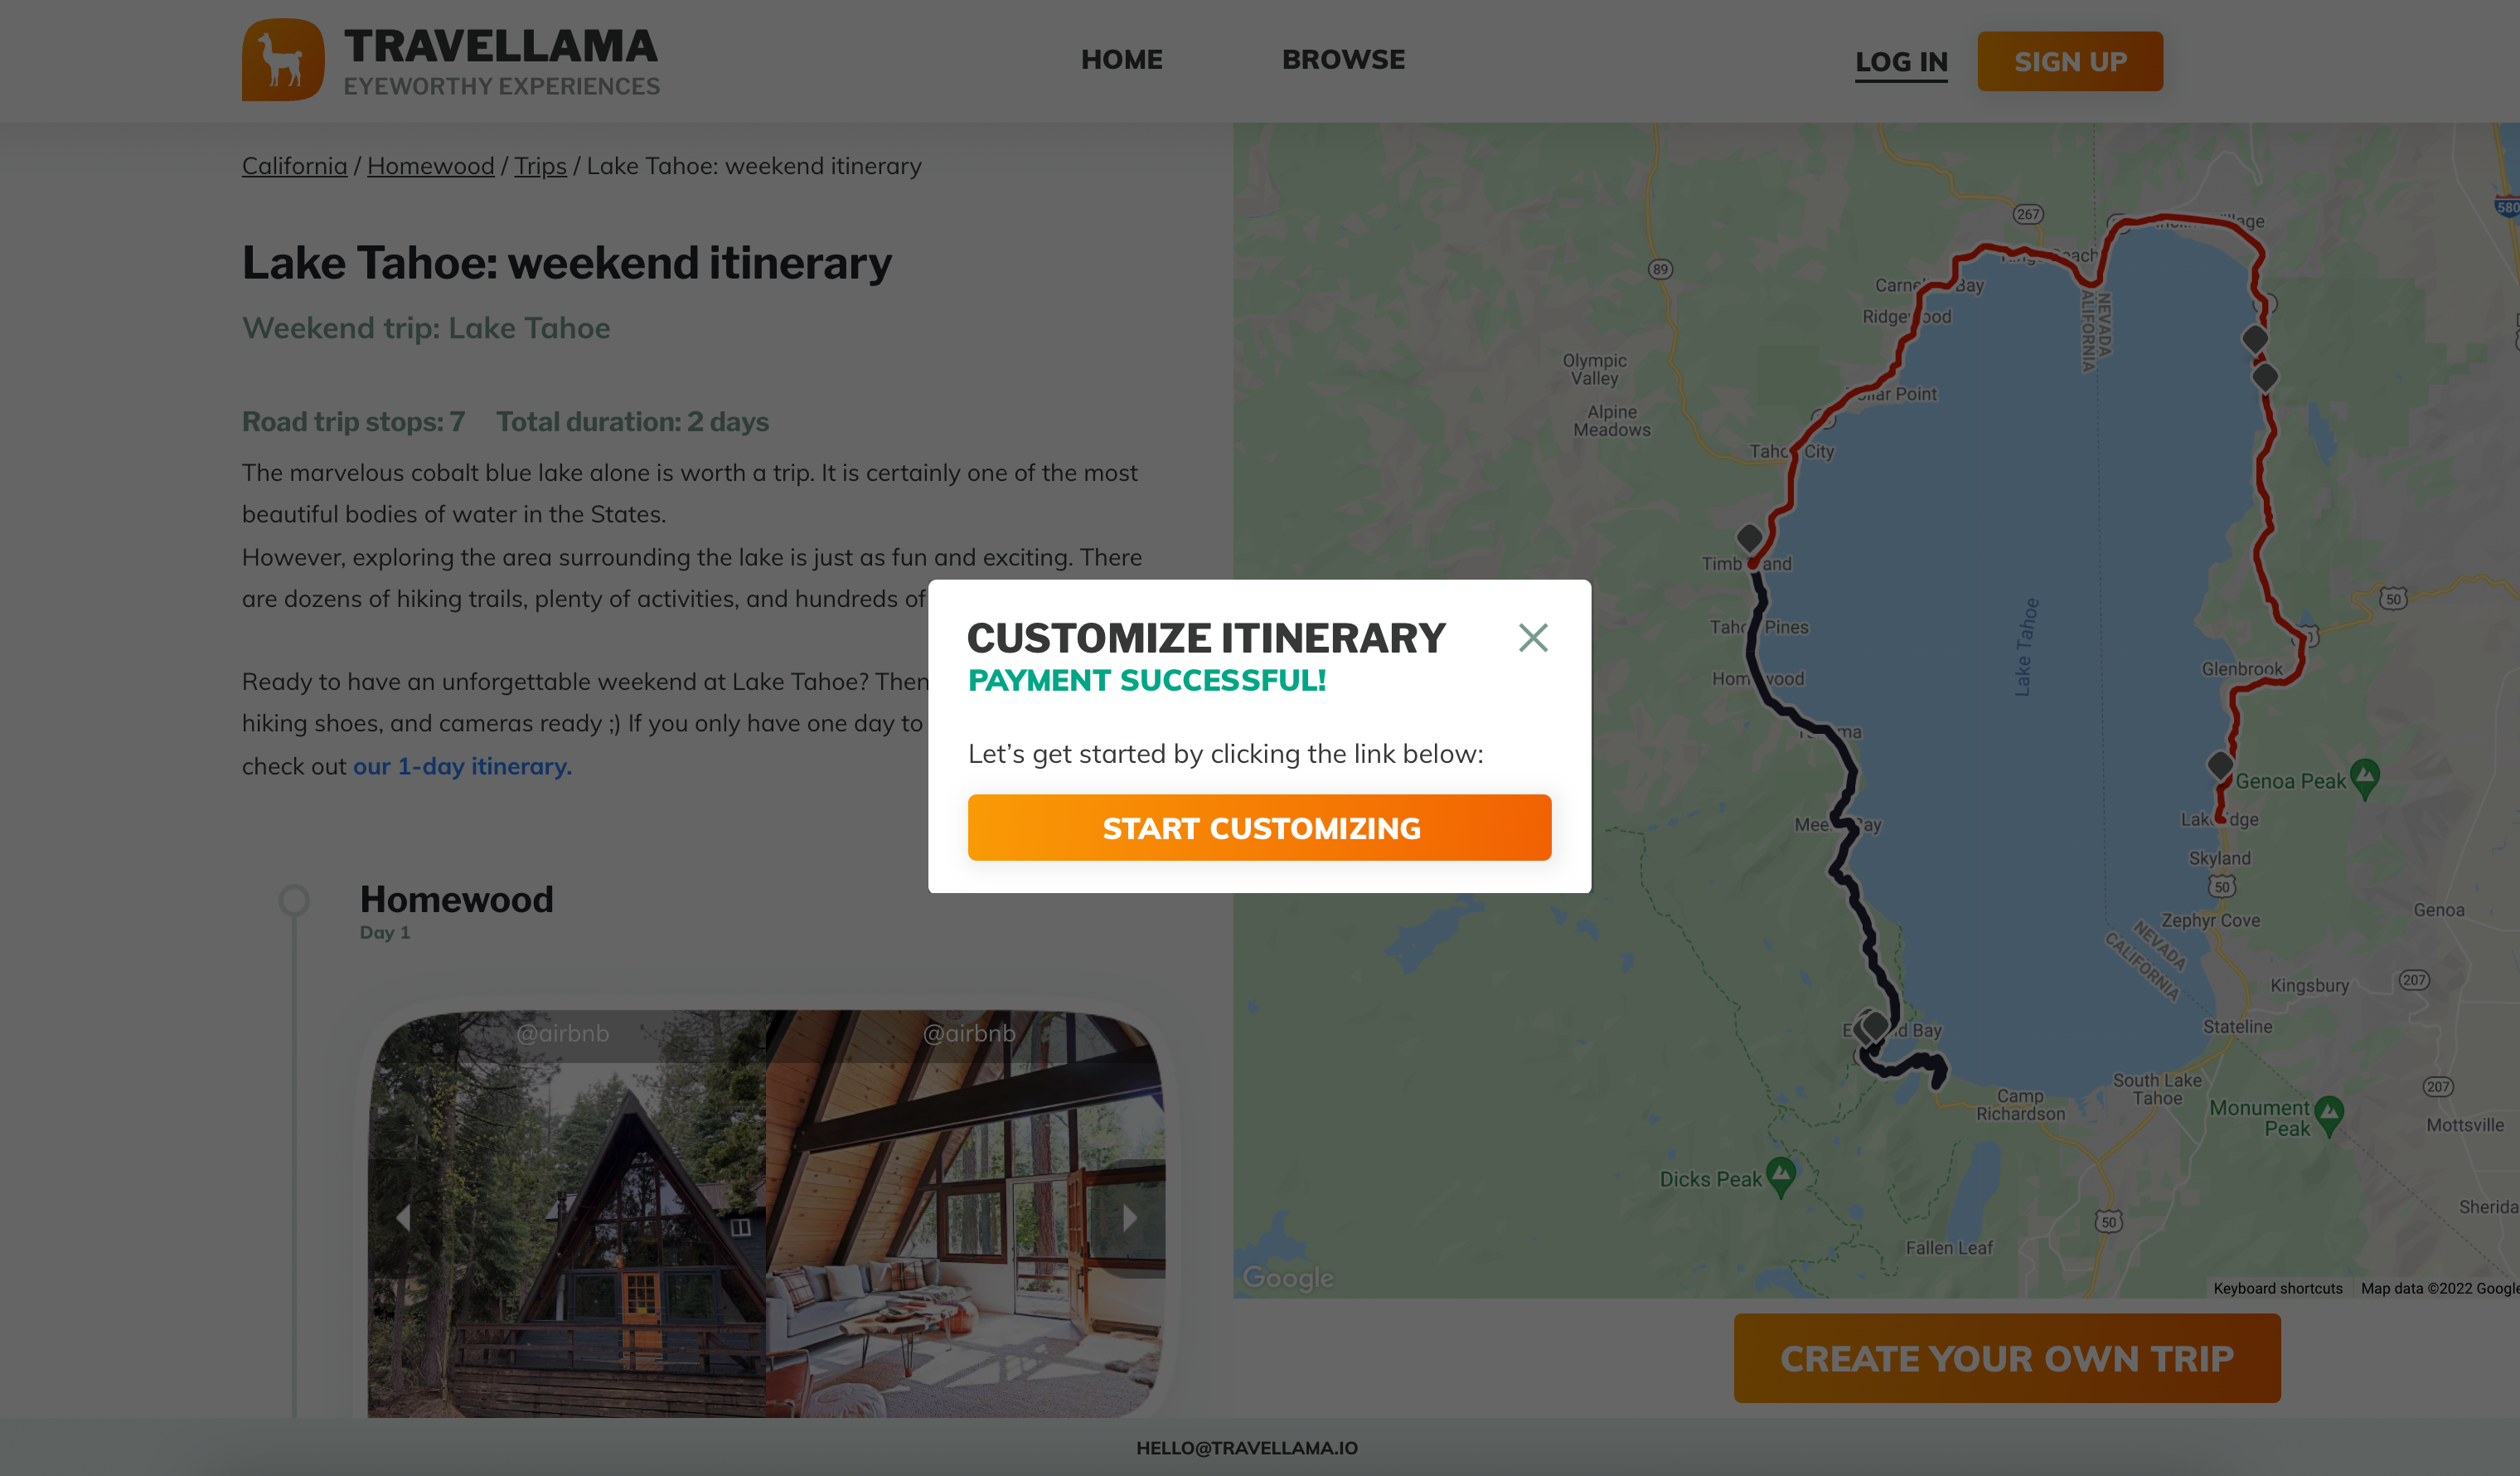
Task: Click the hello@travellama.io email link
Action: (1246, 1447)
